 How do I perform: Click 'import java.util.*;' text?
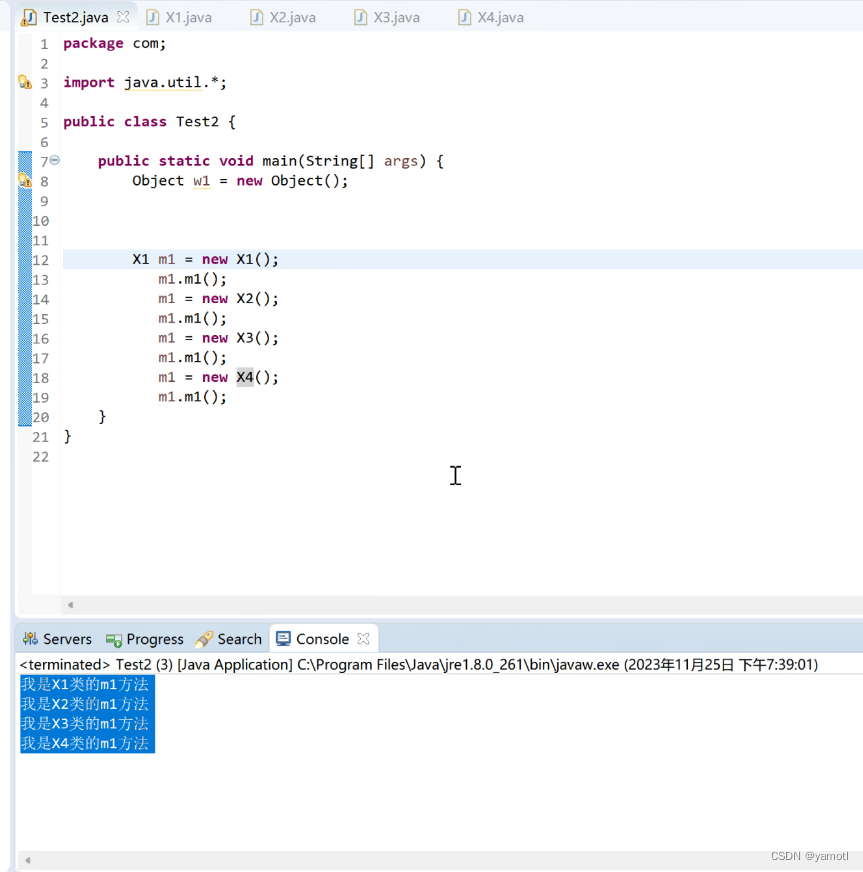145,82
